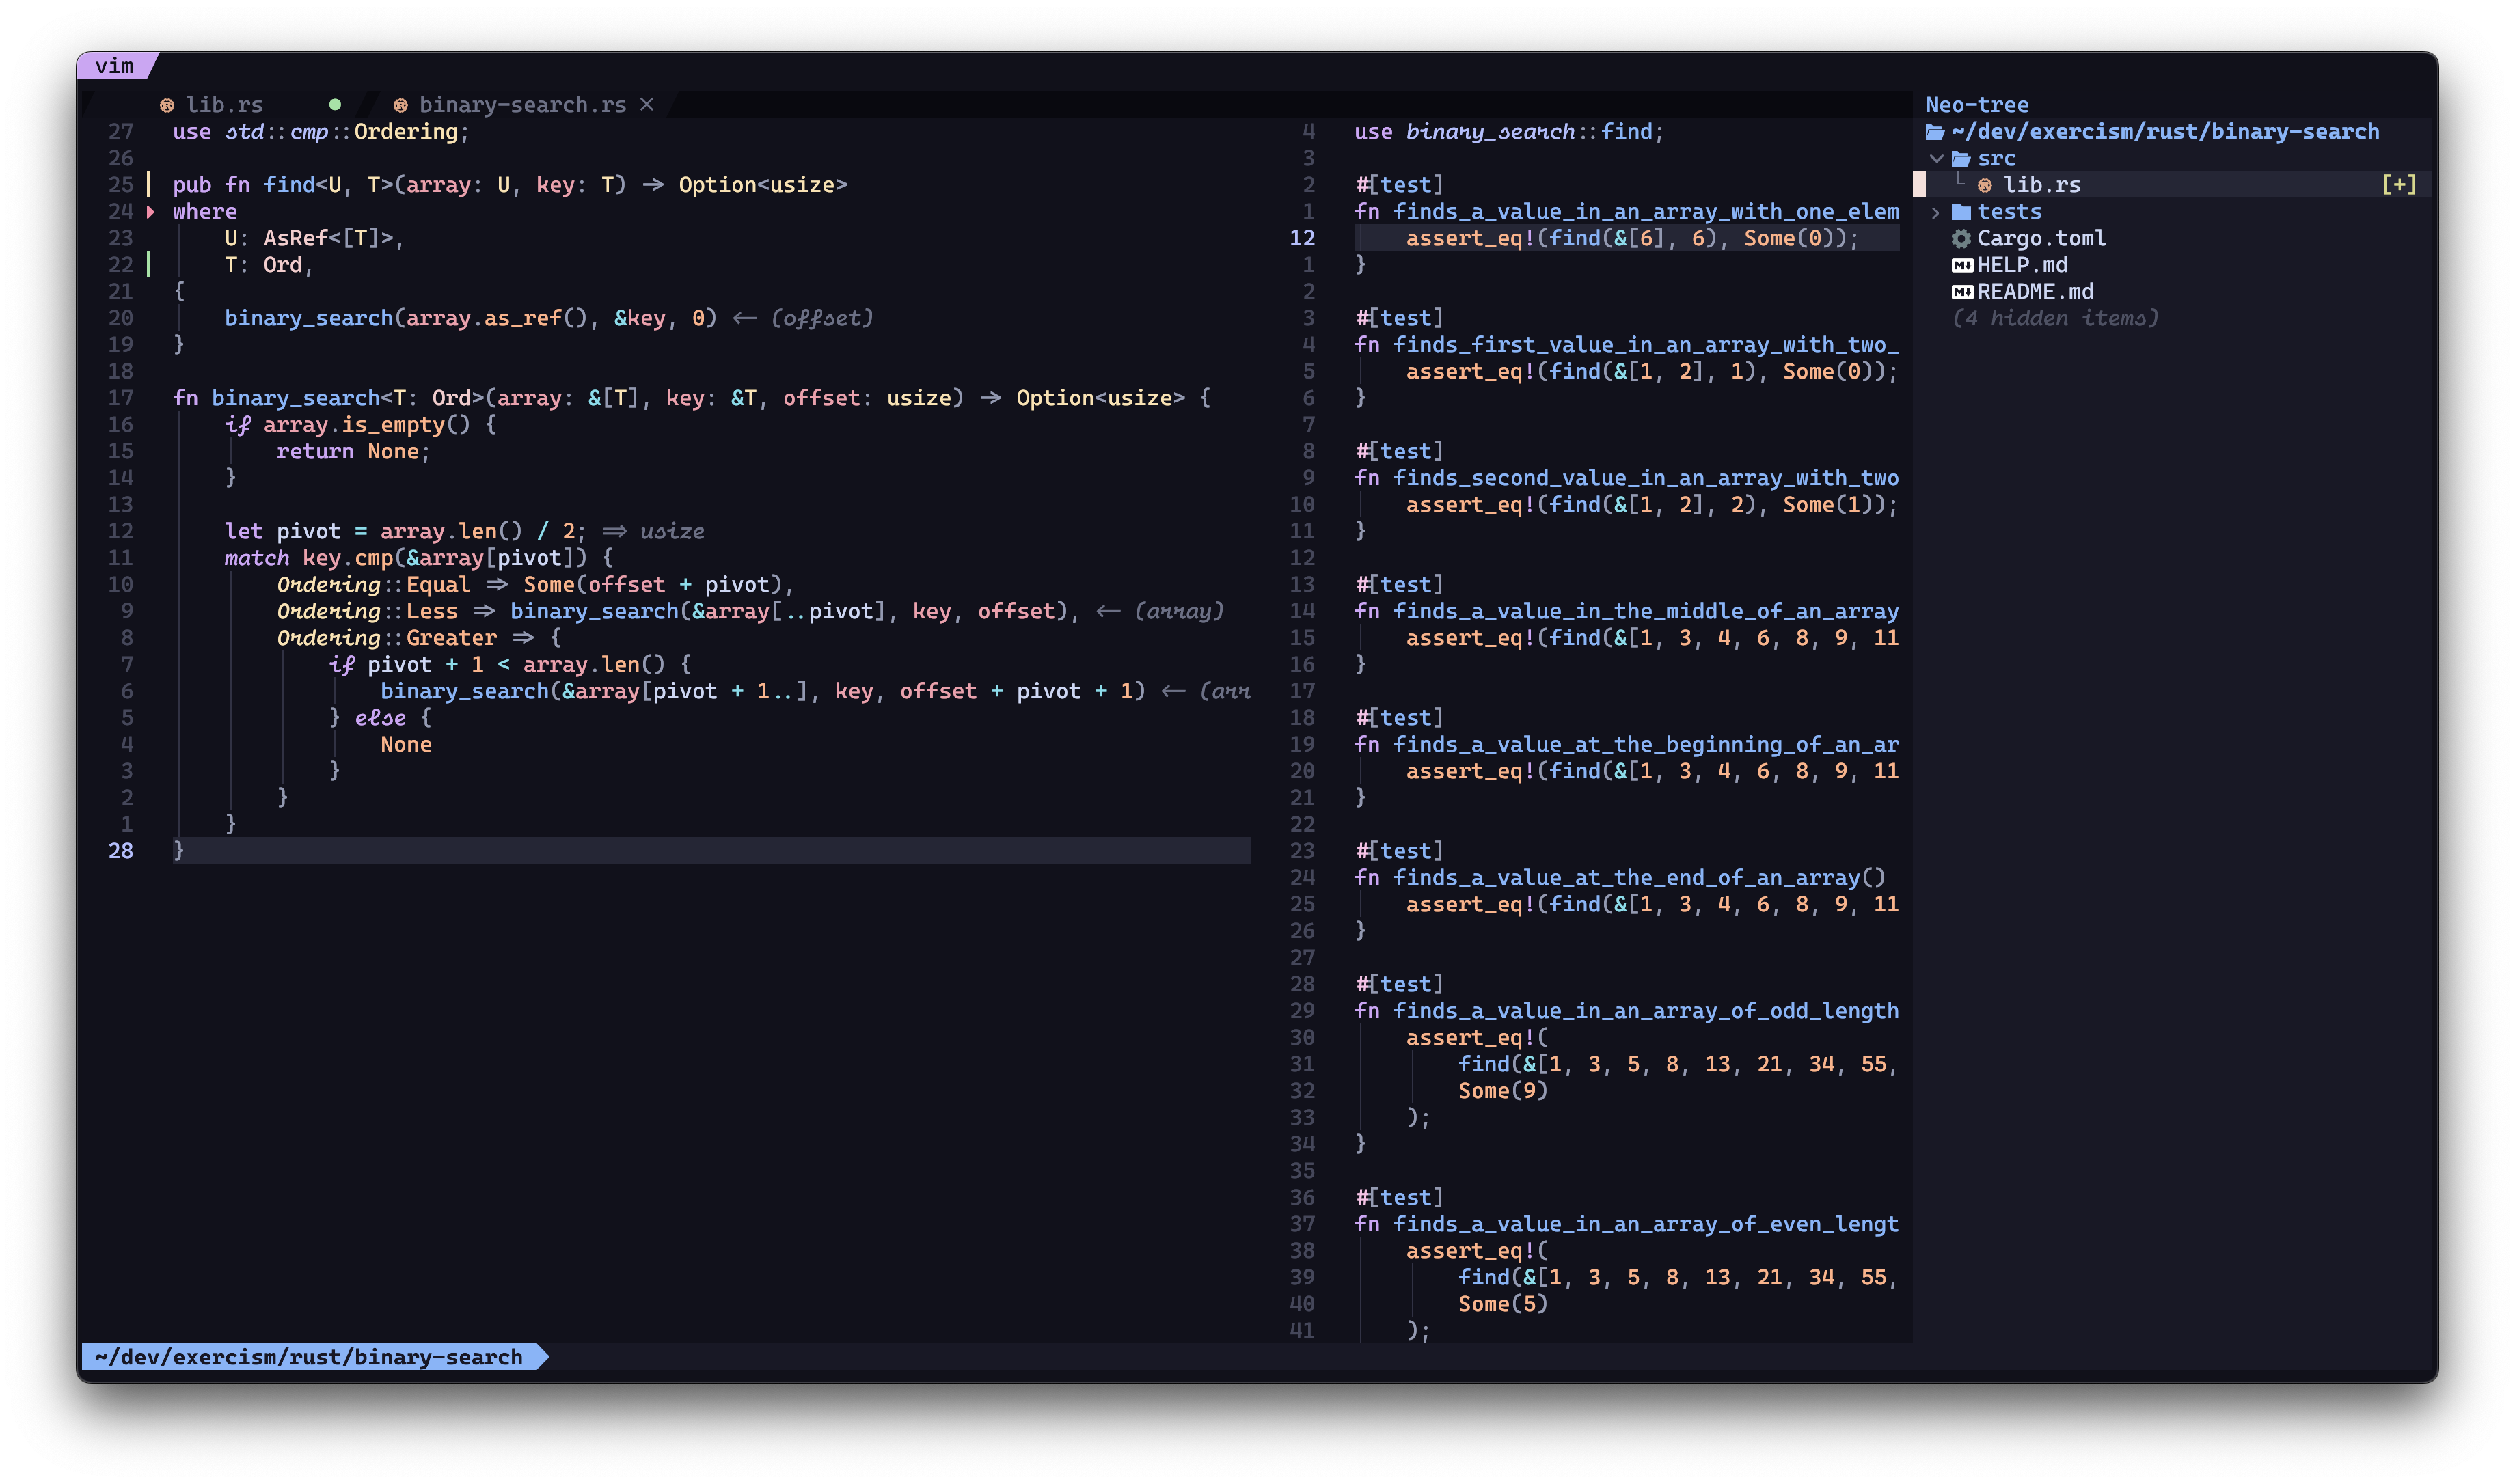Viewport: 2515px width, 1484px height.
Task: Click the red fold arrow on the 'where' line
Action: point(151,212)
